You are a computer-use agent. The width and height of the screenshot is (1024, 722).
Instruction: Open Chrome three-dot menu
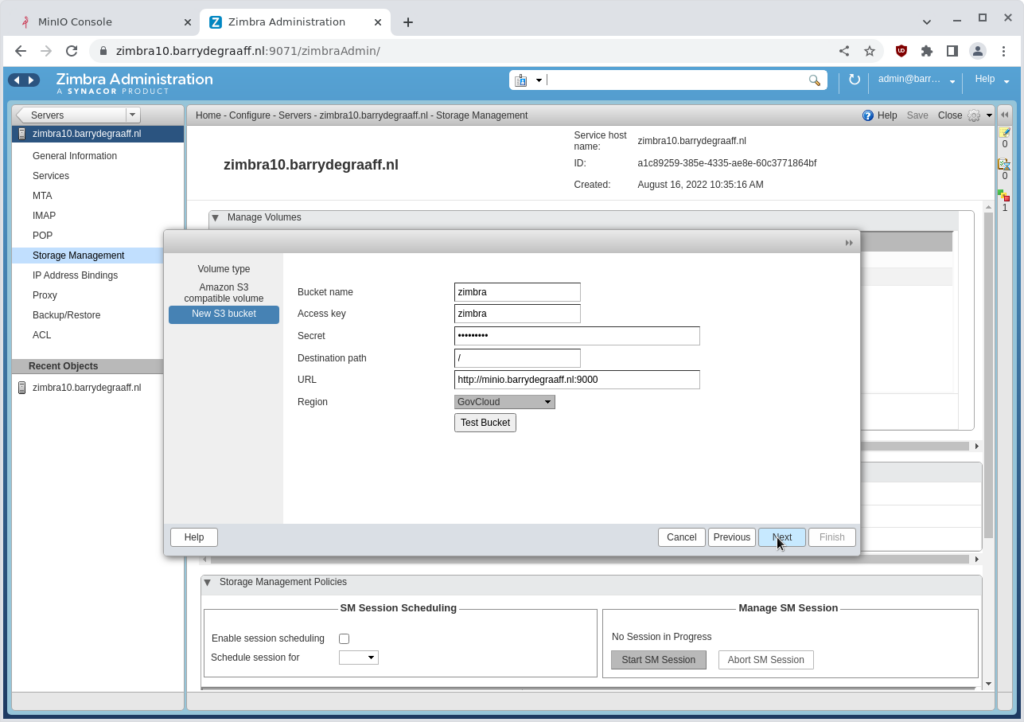(1004, 51)
